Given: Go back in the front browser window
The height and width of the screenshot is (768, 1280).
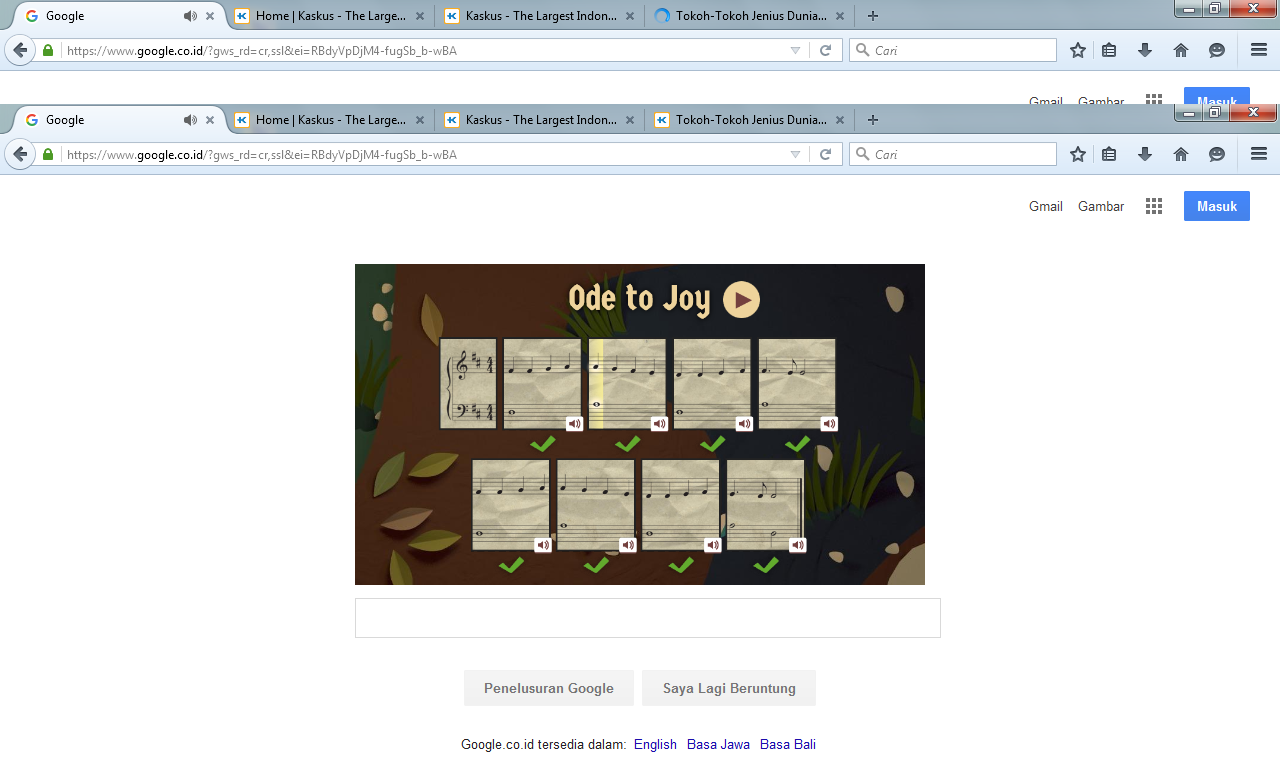Looking at the screenshot, I should click(x=20, y=154).
